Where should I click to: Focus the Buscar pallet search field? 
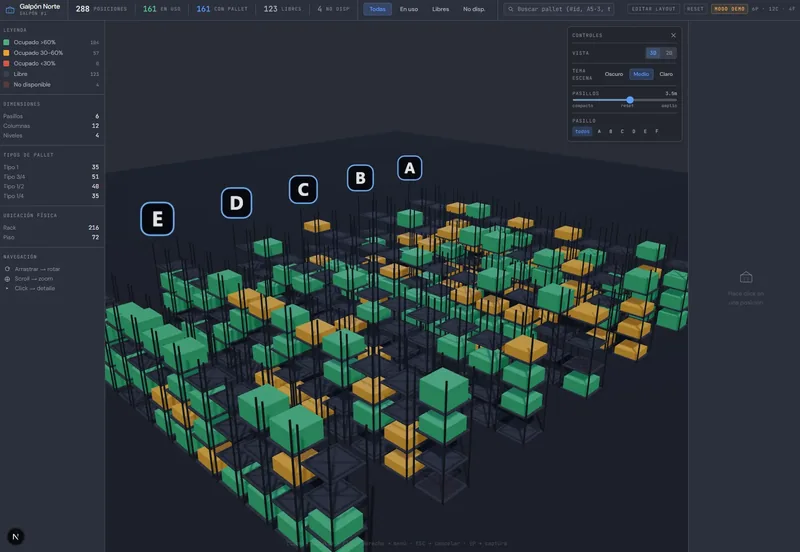pyautogui.click(x=559, y=9)
